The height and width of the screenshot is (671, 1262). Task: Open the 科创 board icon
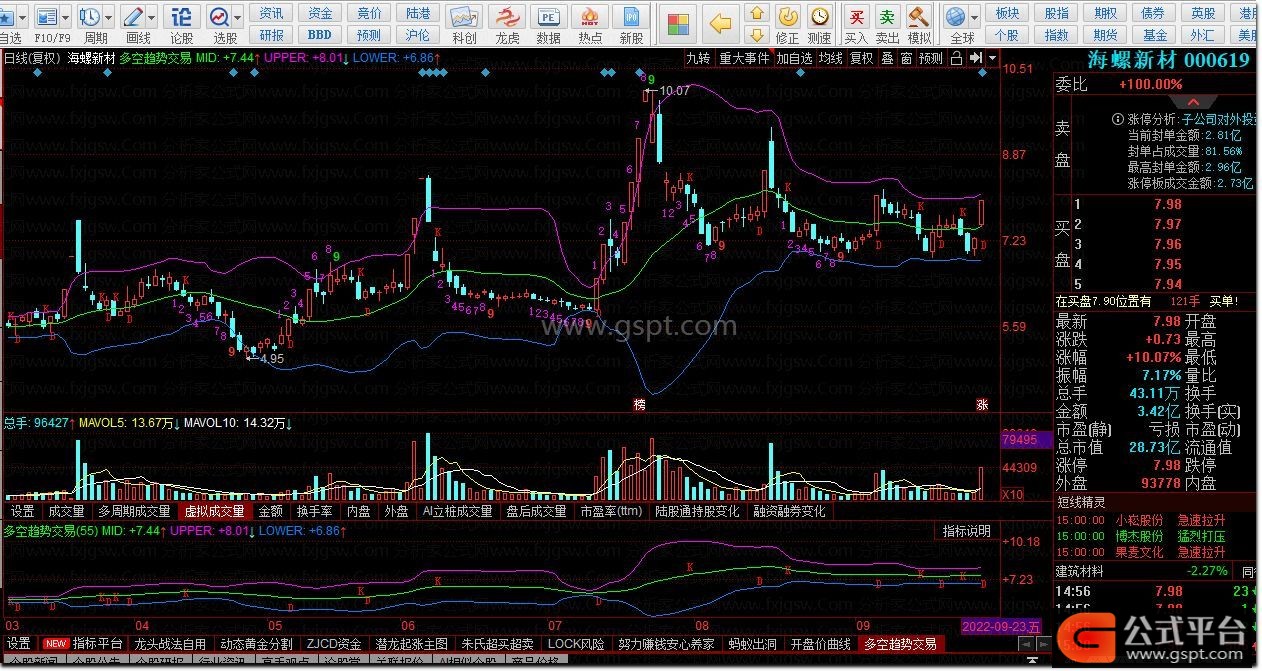click(463, 17)
